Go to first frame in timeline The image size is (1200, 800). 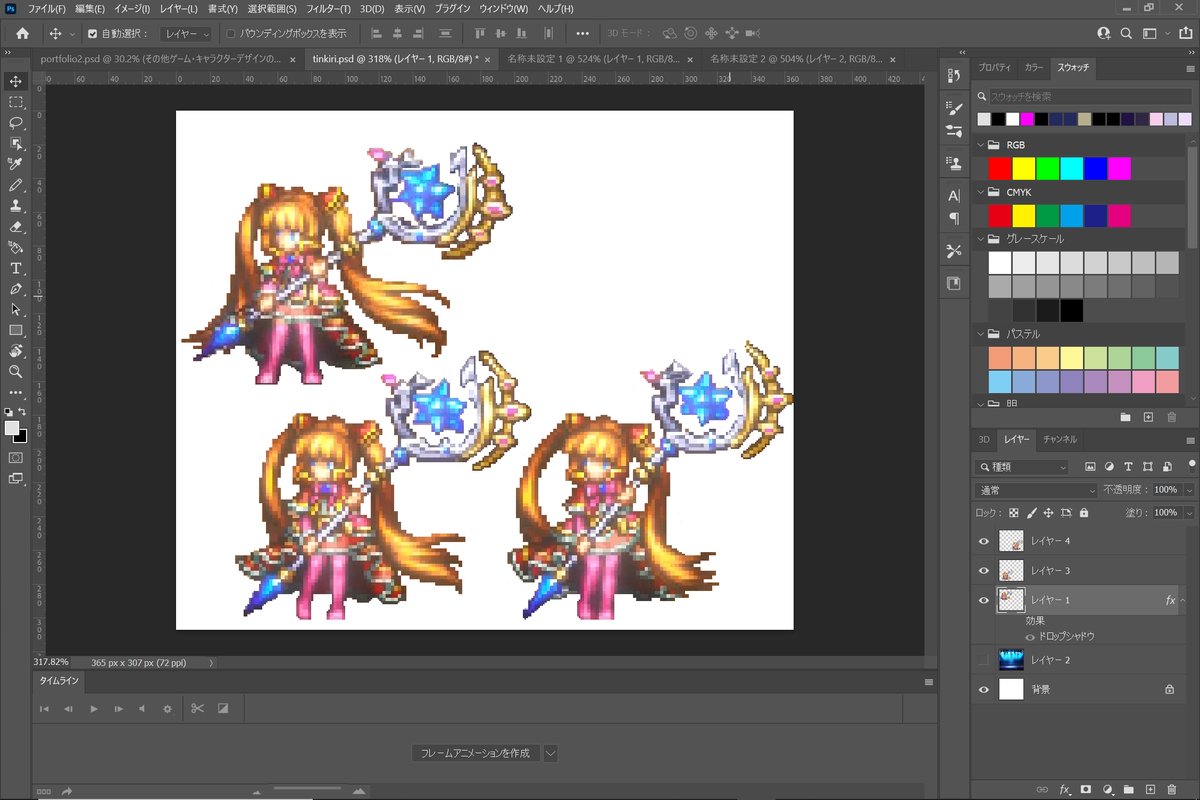[x=44, y=708]
